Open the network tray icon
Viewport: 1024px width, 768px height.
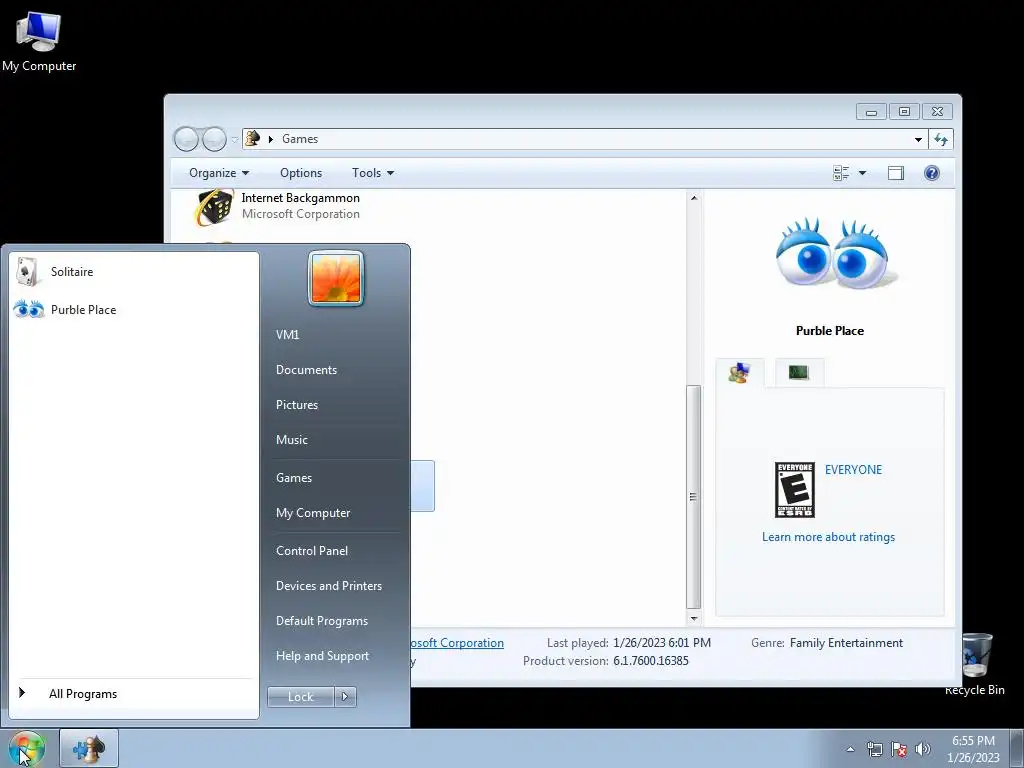(x=874, y=749)
